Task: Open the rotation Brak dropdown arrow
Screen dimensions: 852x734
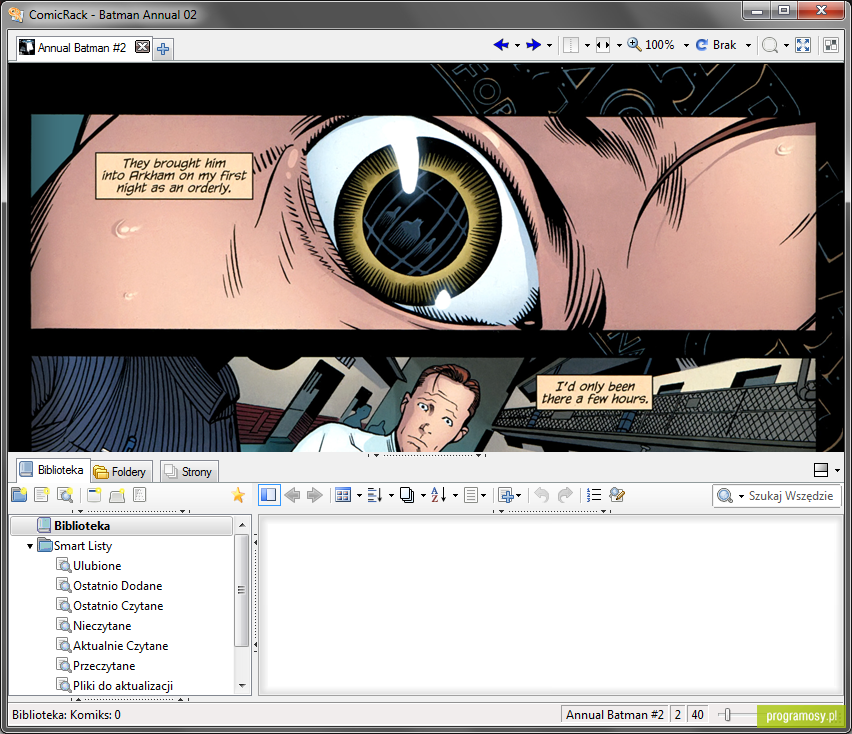Action: (x=748, y=45)
